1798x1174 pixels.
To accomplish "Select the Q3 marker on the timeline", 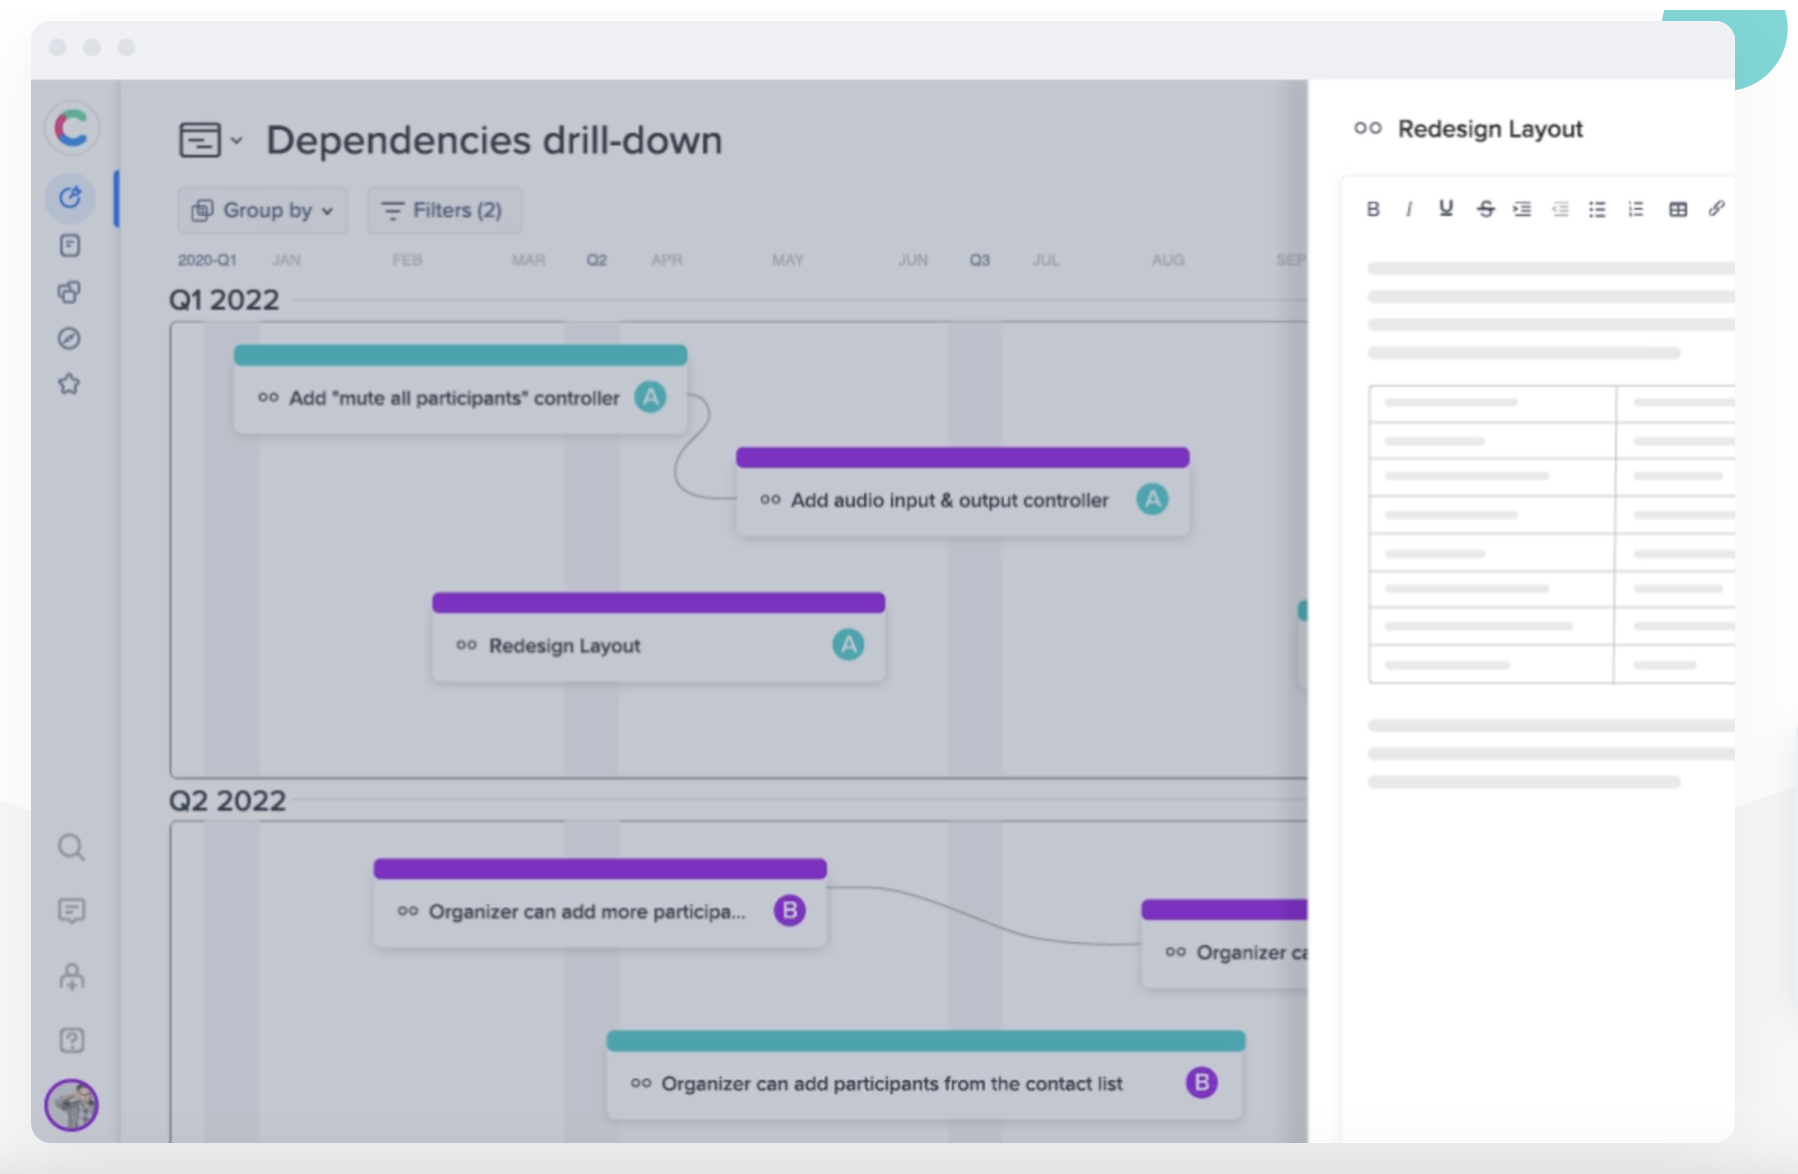I will click(979, 260).
